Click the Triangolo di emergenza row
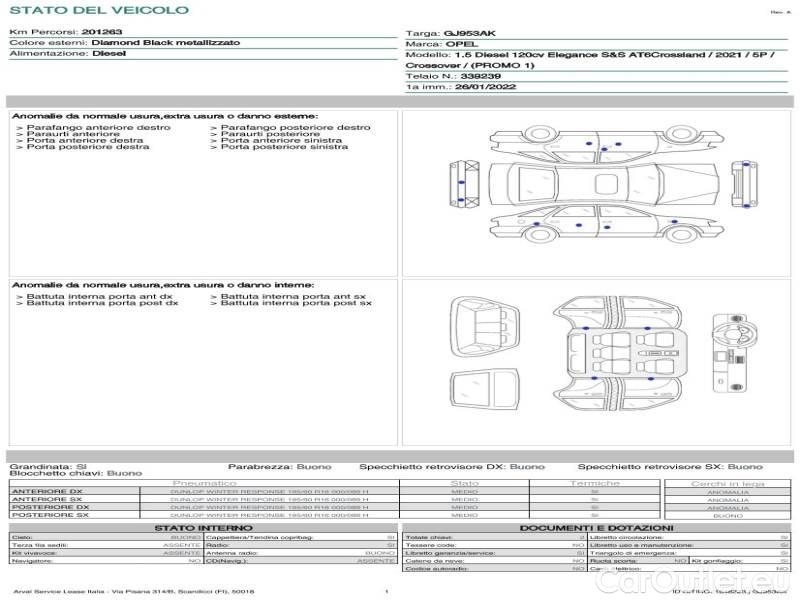This screenshot has width=800, height=600. pyautogui.click(x=689, y=553)
